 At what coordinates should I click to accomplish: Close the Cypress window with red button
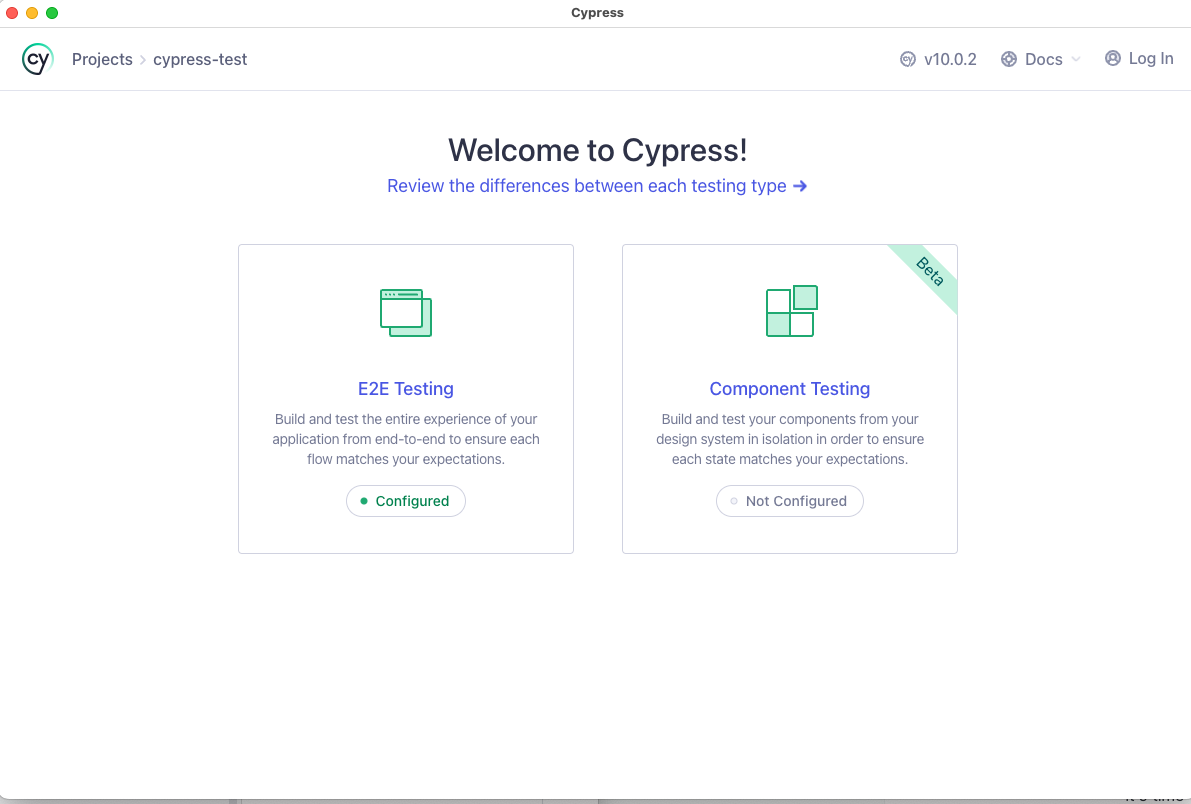point(12,13)
